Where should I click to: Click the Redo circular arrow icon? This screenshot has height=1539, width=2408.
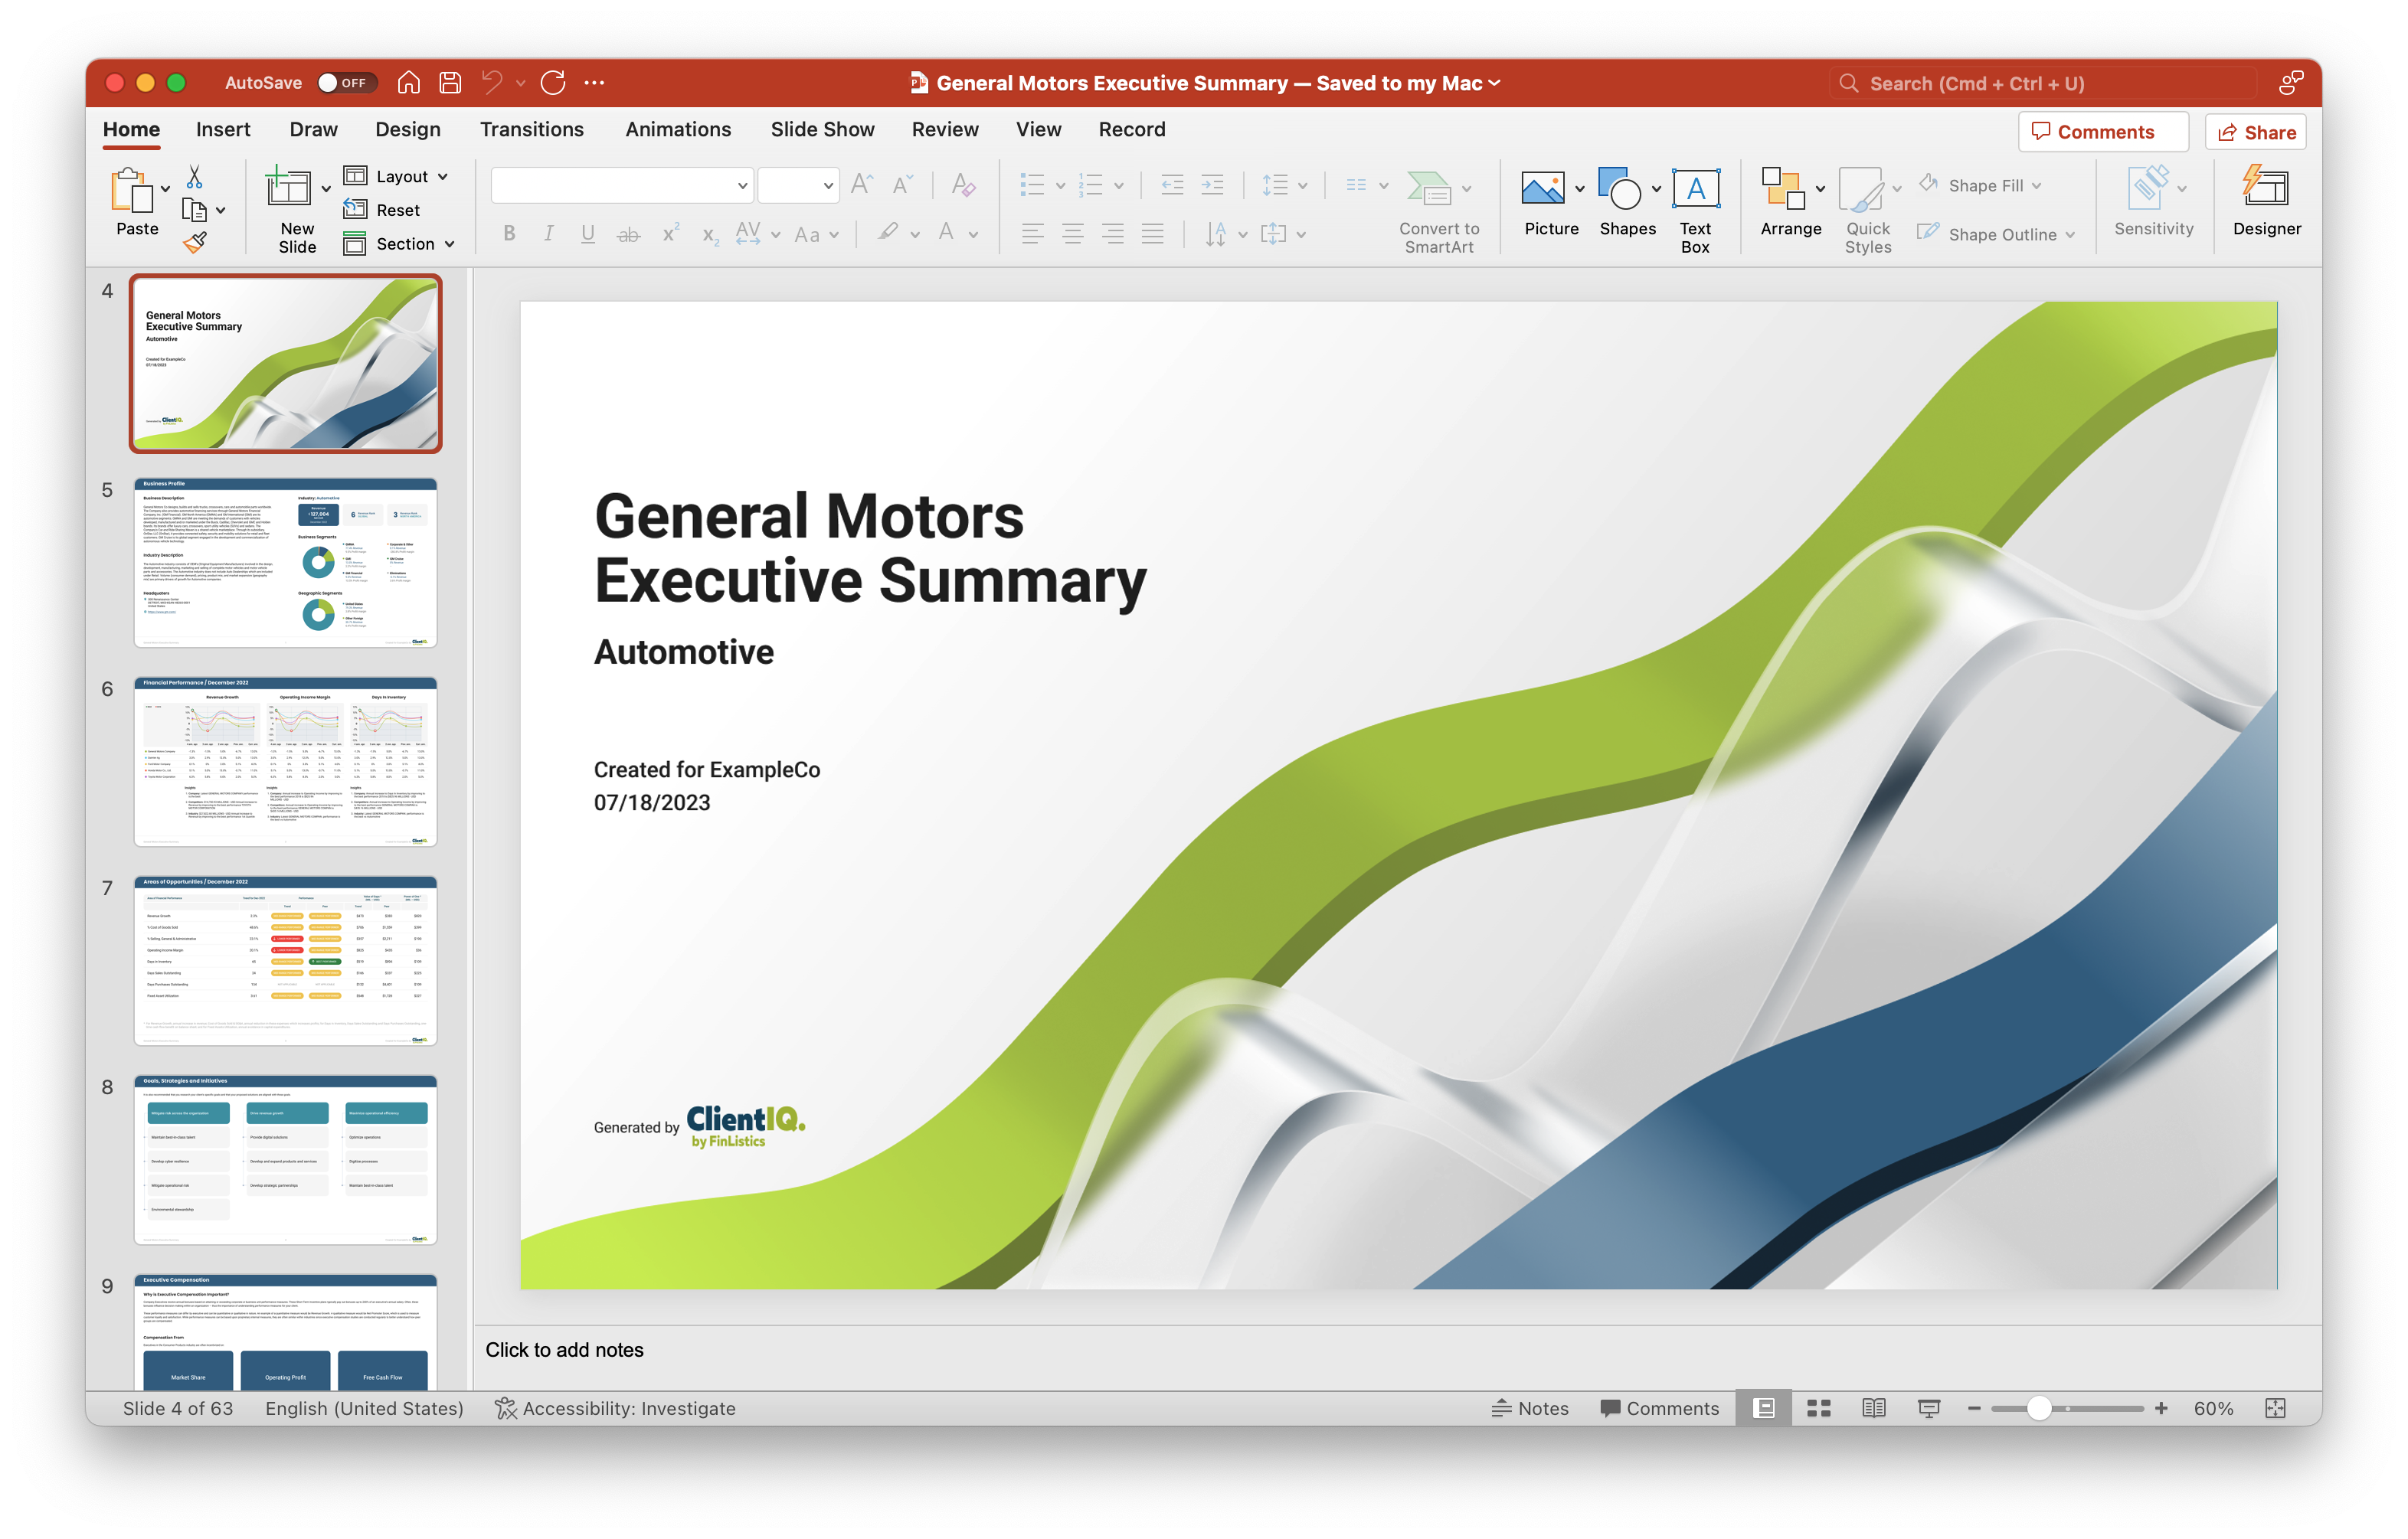tap(553, 83)
